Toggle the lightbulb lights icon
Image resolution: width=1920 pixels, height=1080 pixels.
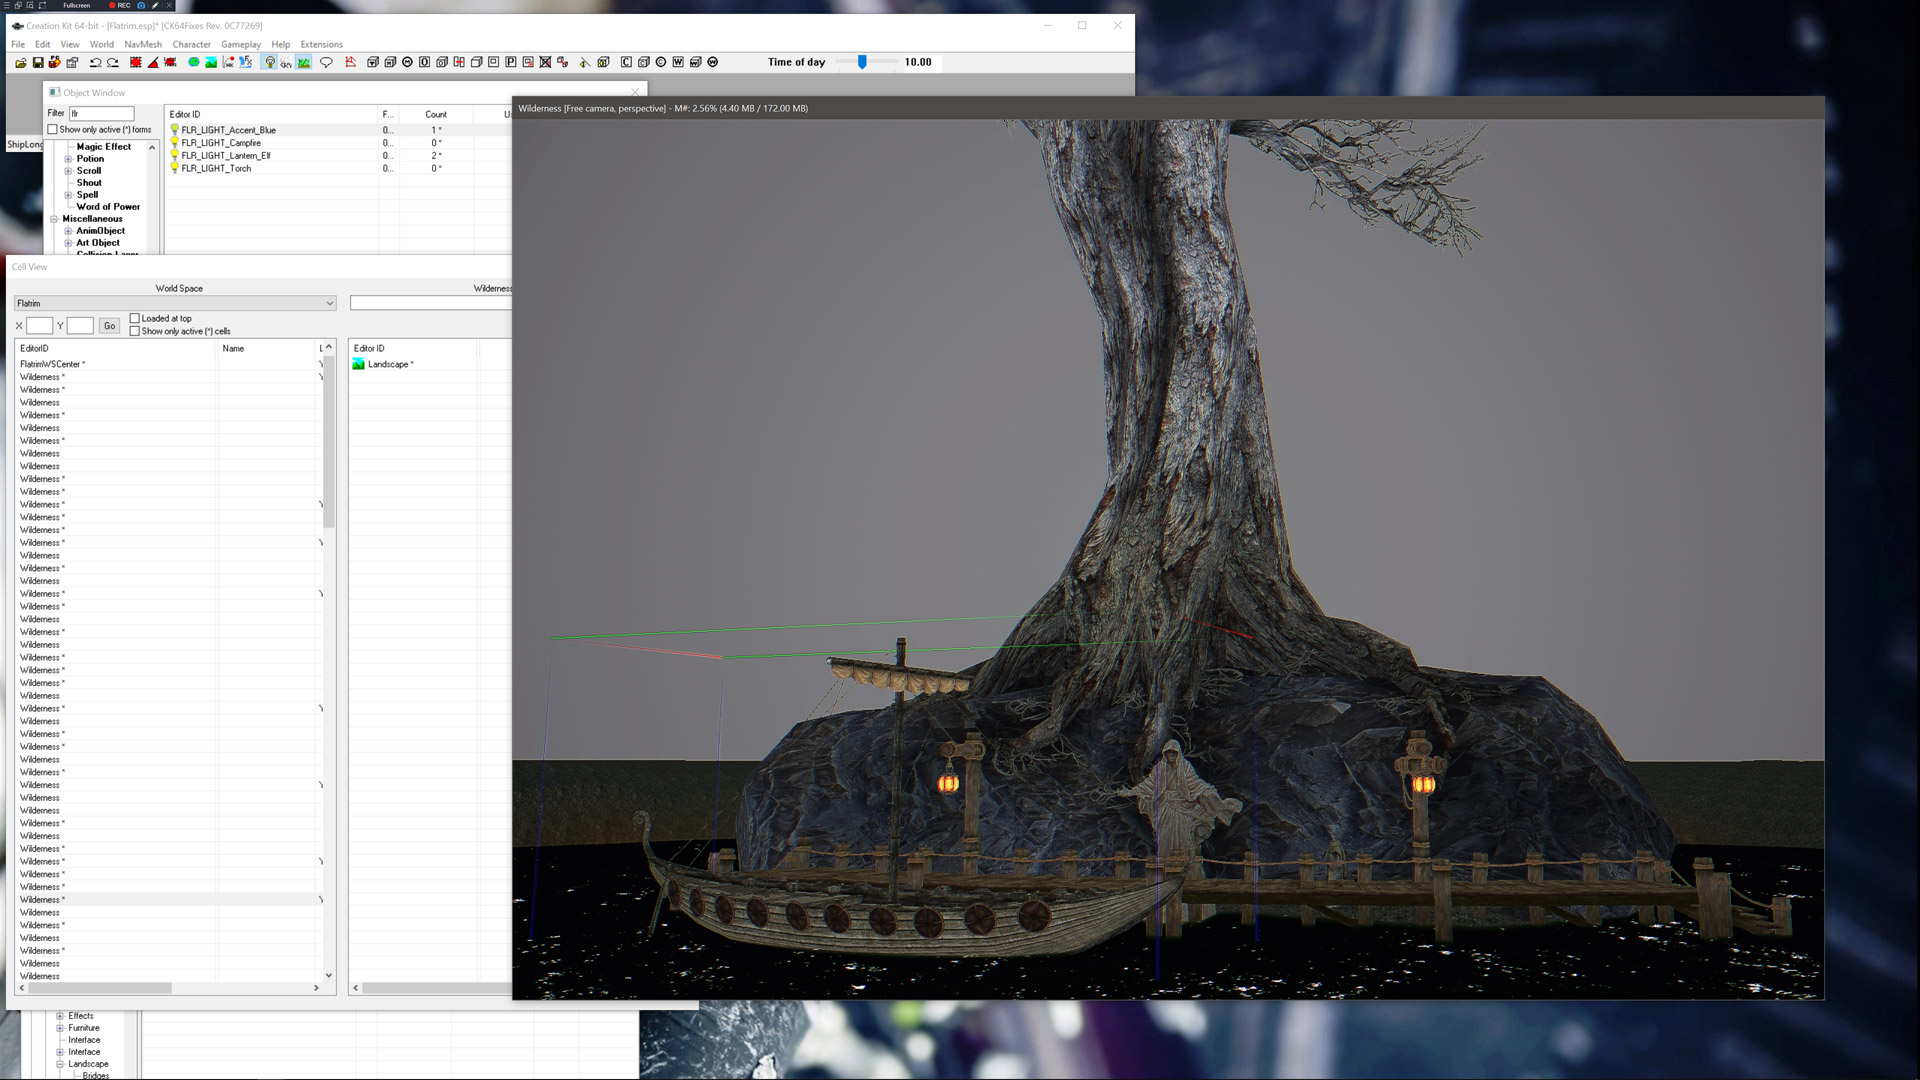coord(270,62)
